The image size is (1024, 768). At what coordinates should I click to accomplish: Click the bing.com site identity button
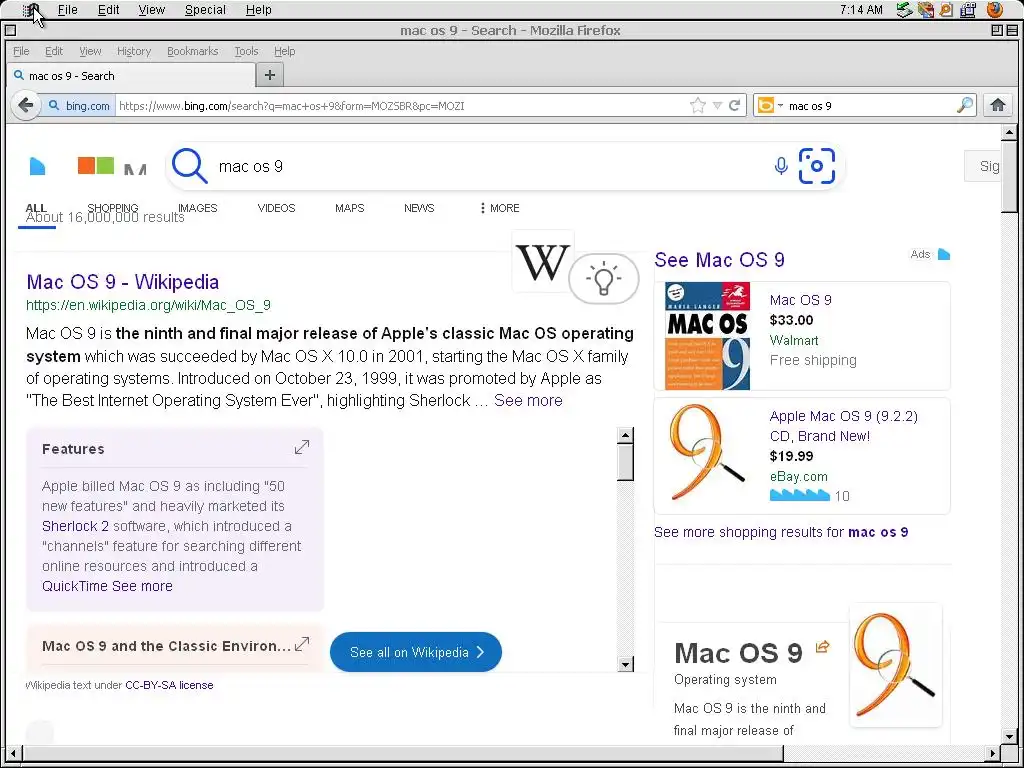pos(78,105)
